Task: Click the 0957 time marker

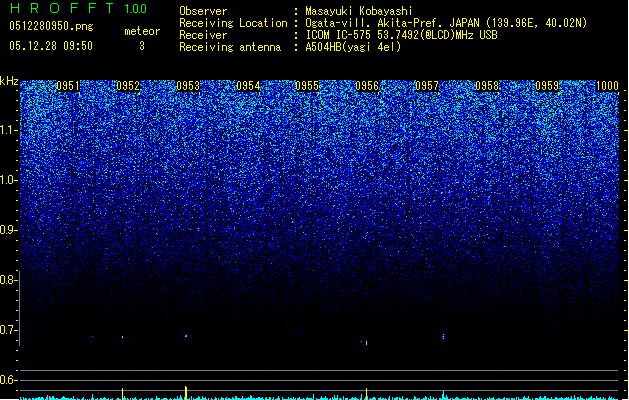Action: pos(427,86)
